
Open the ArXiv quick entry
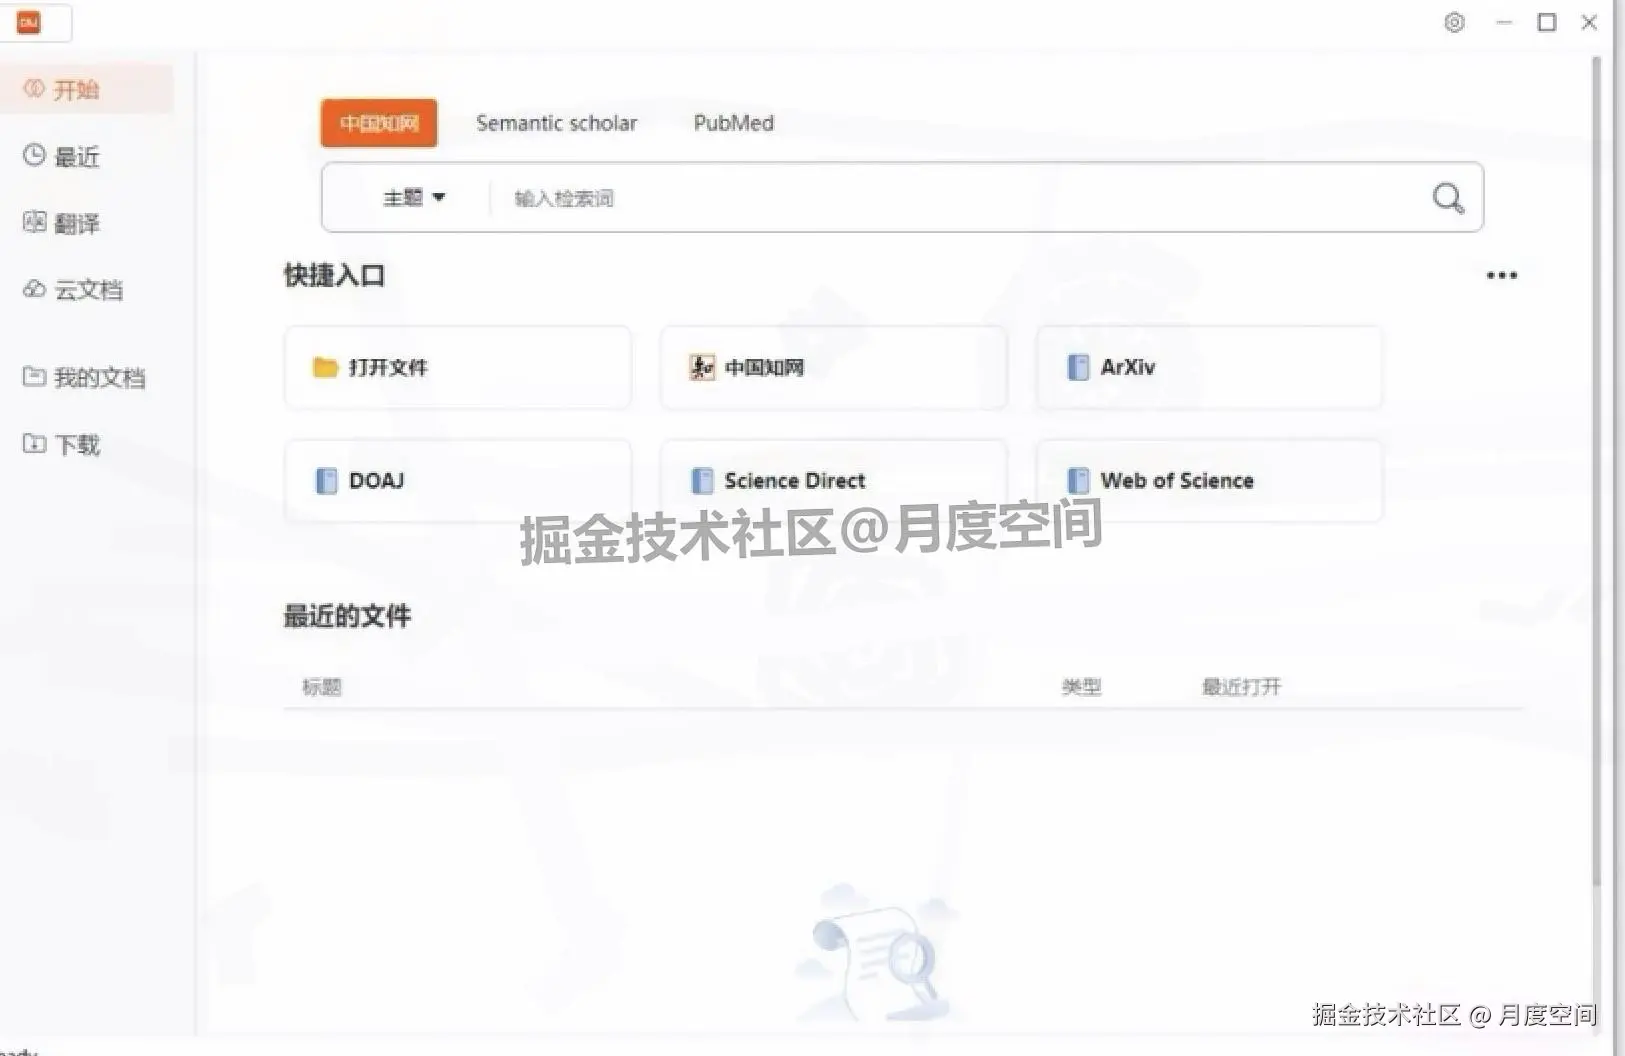(x=1208, y=367)
